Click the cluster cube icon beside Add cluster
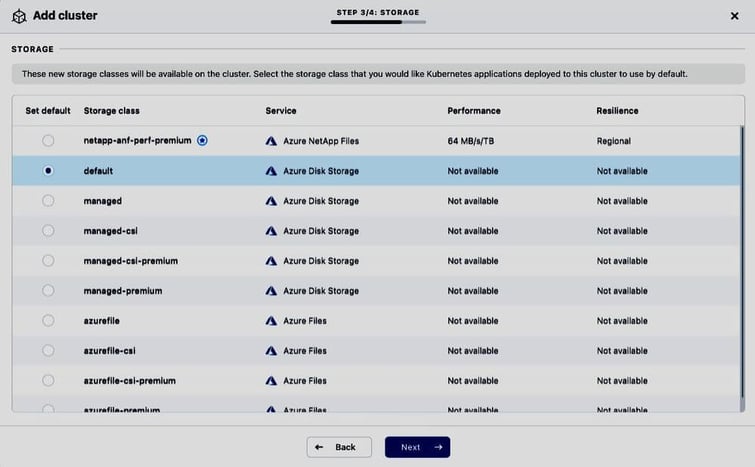This screenshot has width=755, height=467. coord(19,16)
